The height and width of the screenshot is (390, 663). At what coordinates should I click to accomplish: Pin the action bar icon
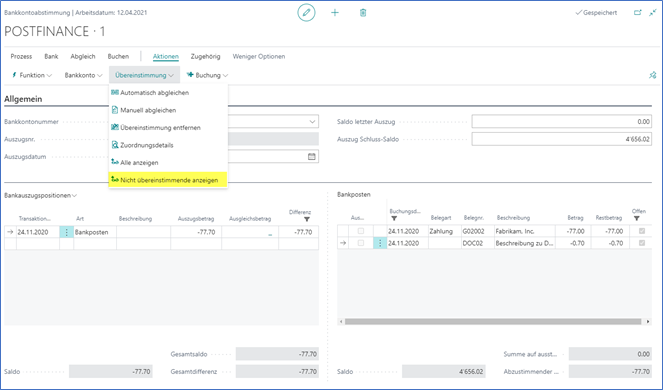click(x=652, y=75)
